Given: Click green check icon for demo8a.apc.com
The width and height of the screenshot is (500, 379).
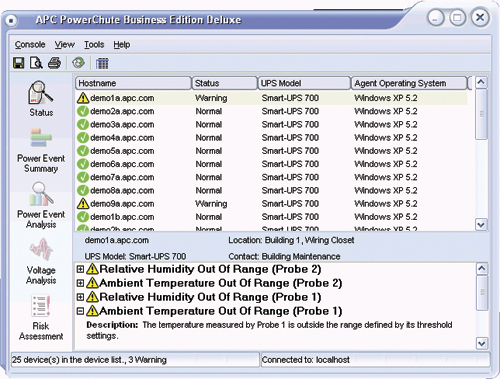Looking at the screenshot, I should point(83,190).
